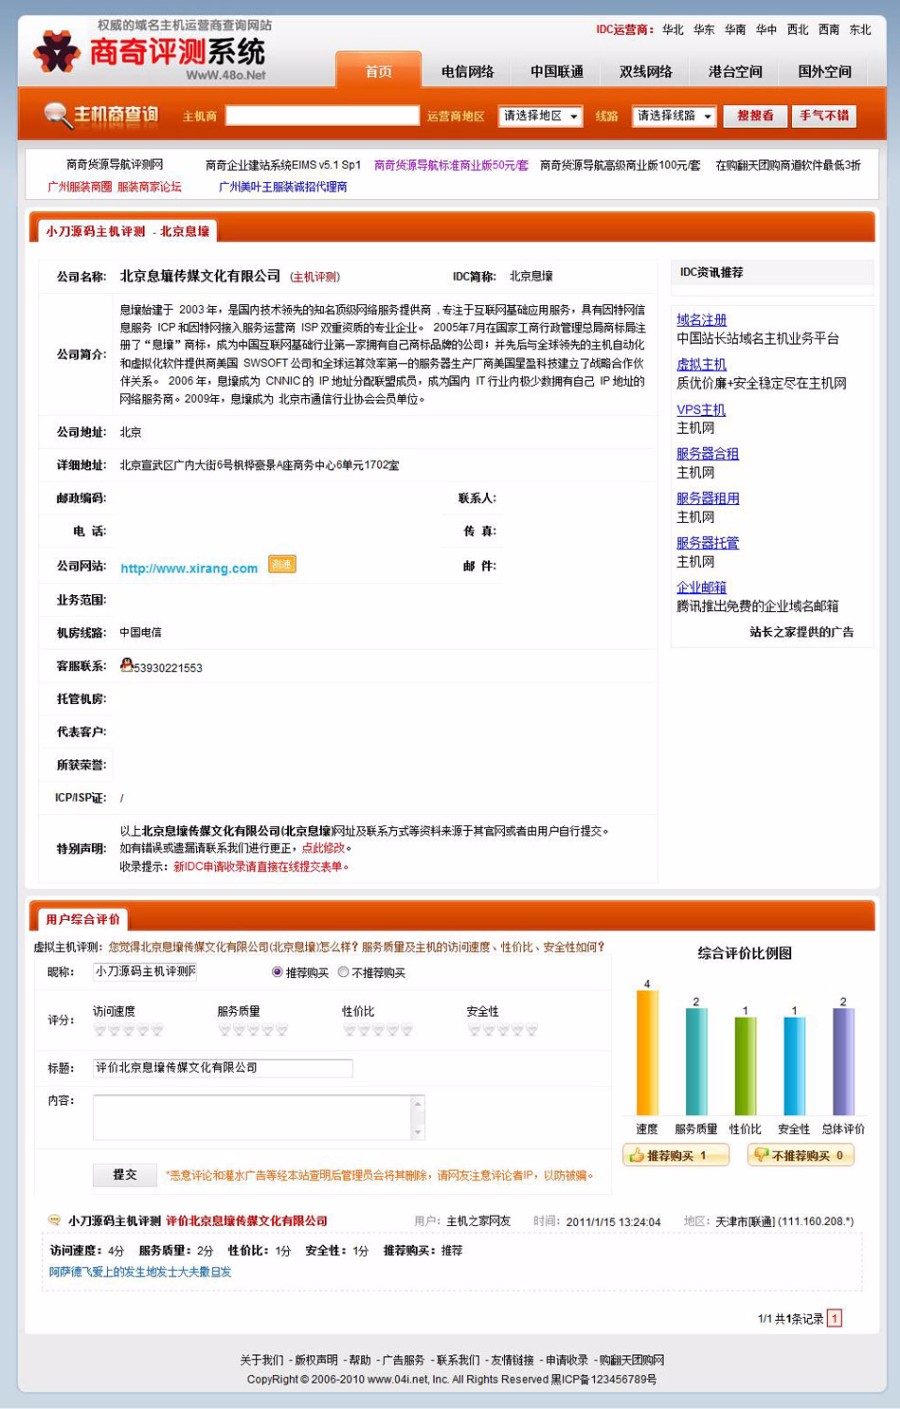The width and height of the screenshot is (900, 1409).
Task: Click the magnifier icon beside 主机商查询
Action: pos(57,116)
